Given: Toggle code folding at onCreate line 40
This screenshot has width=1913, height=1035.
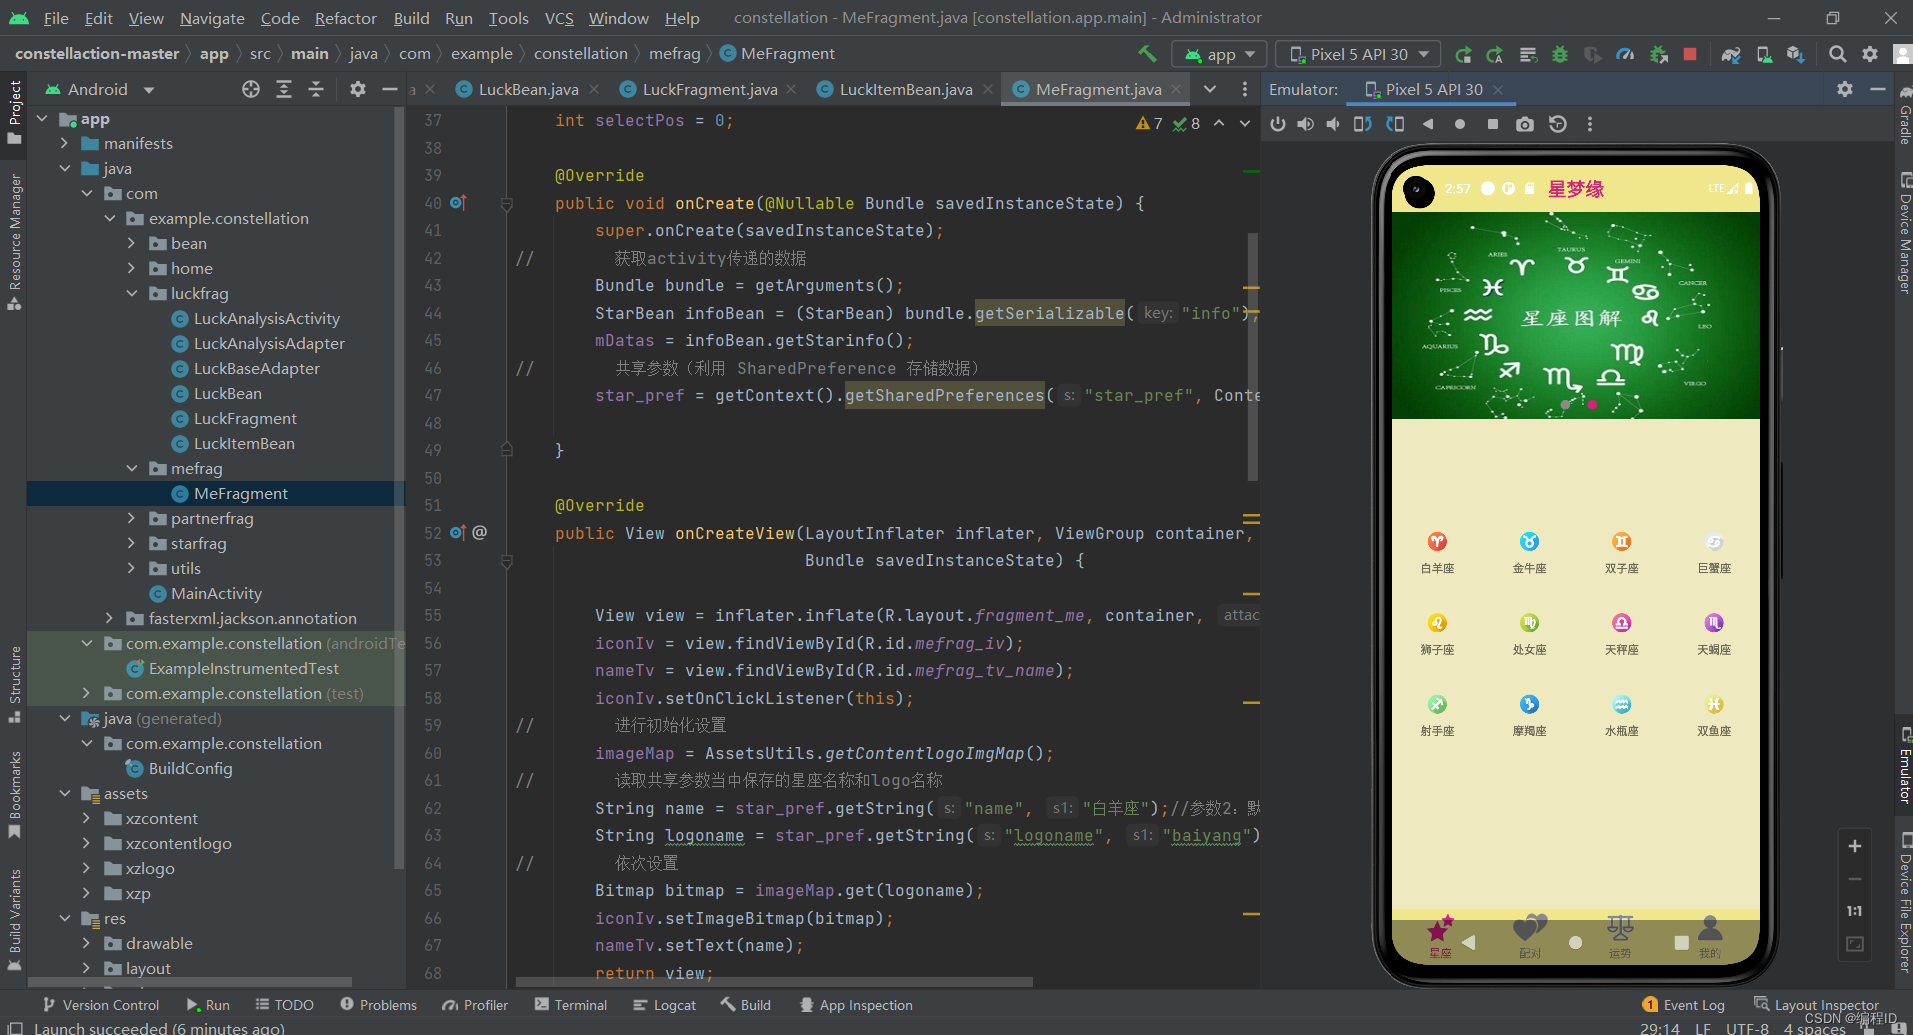Looking at the screenshot, I should [507, 204].
